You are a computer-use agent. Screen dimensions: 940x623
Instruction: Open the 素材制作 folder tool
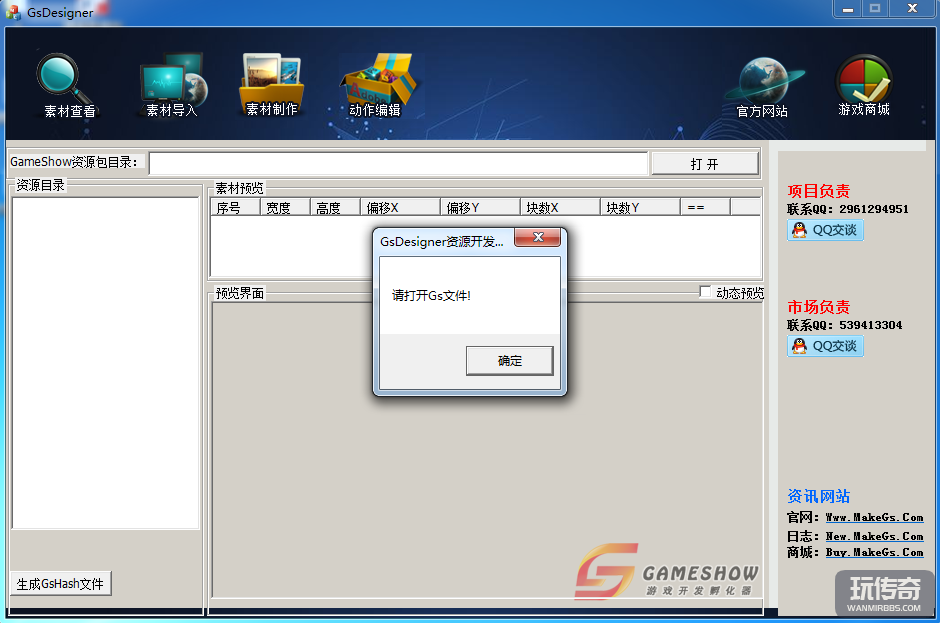click(272, 85)
